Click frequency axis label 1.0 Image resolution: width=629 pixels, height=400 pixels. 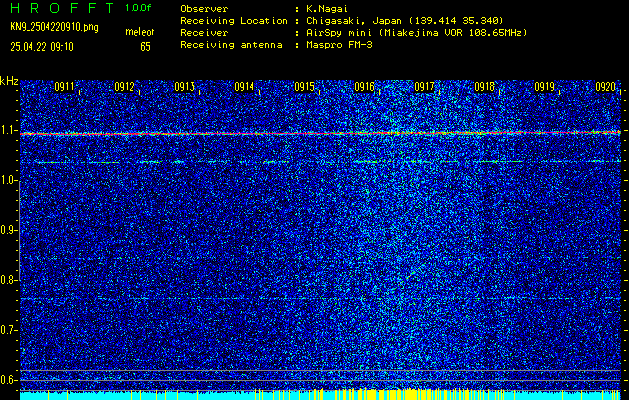tap(7, 181)
